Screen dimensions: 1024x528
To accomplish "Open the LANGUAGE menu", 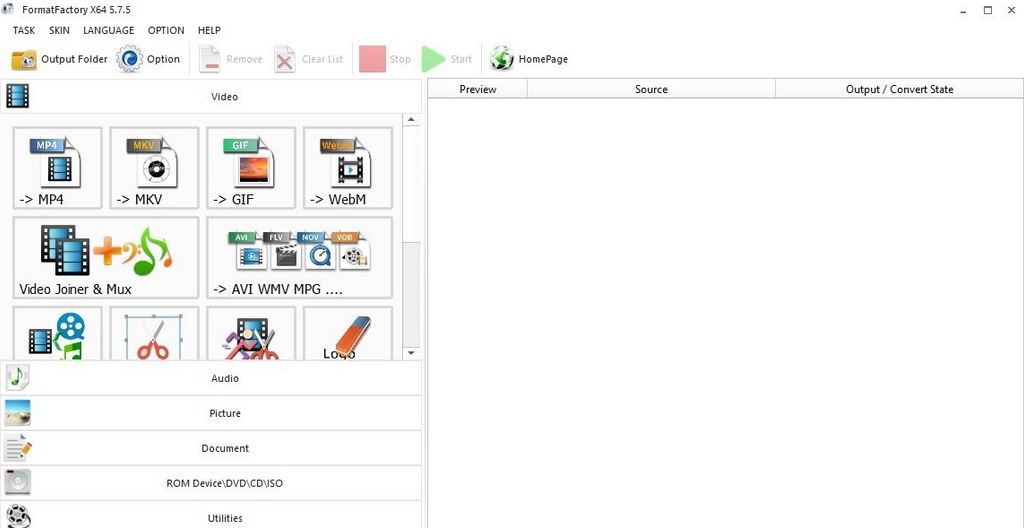I will pyautogui.click(x=108, y=30).
